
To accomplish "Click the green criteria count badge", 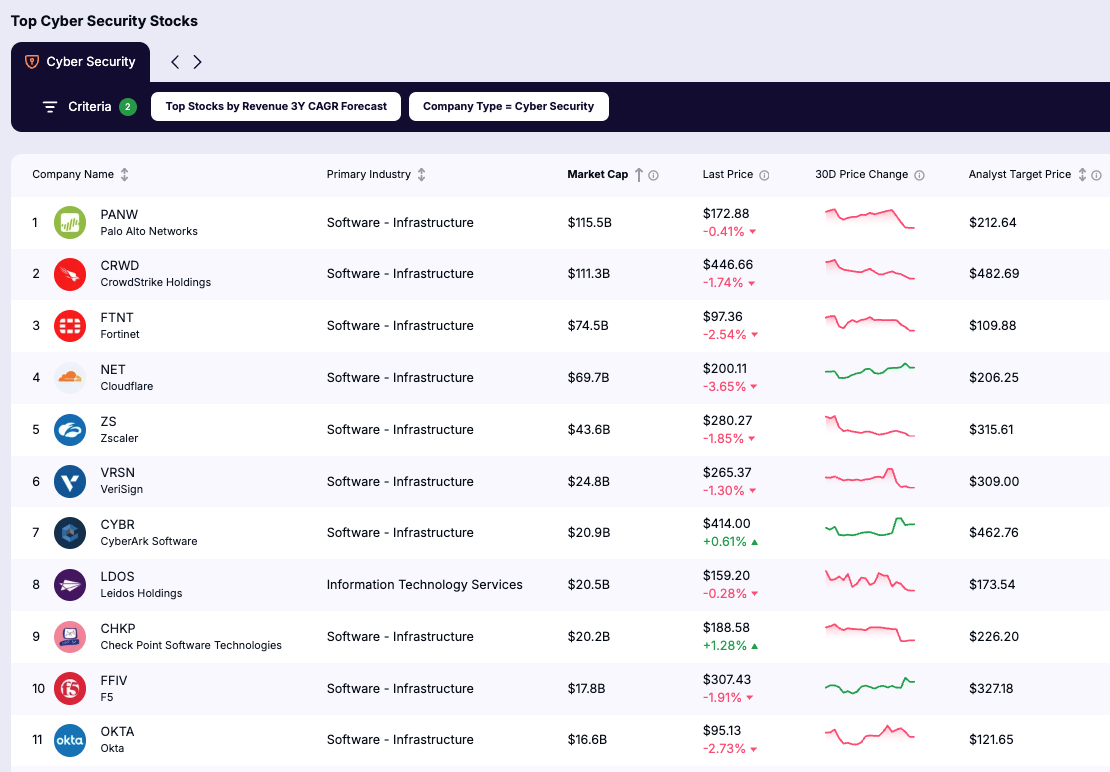I will [x=127, y=107].
